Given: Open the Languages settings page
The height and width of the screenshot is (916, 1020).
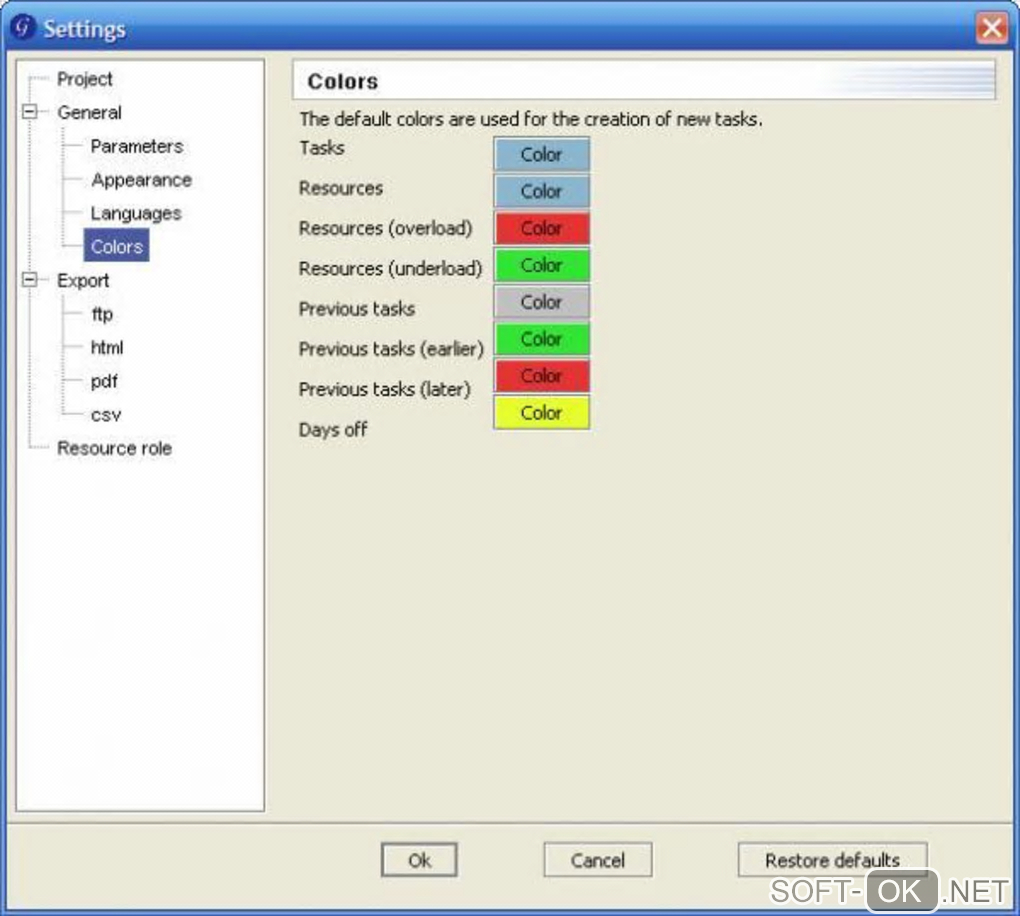Looking at the screenshot, I should [x=136, y=213].
